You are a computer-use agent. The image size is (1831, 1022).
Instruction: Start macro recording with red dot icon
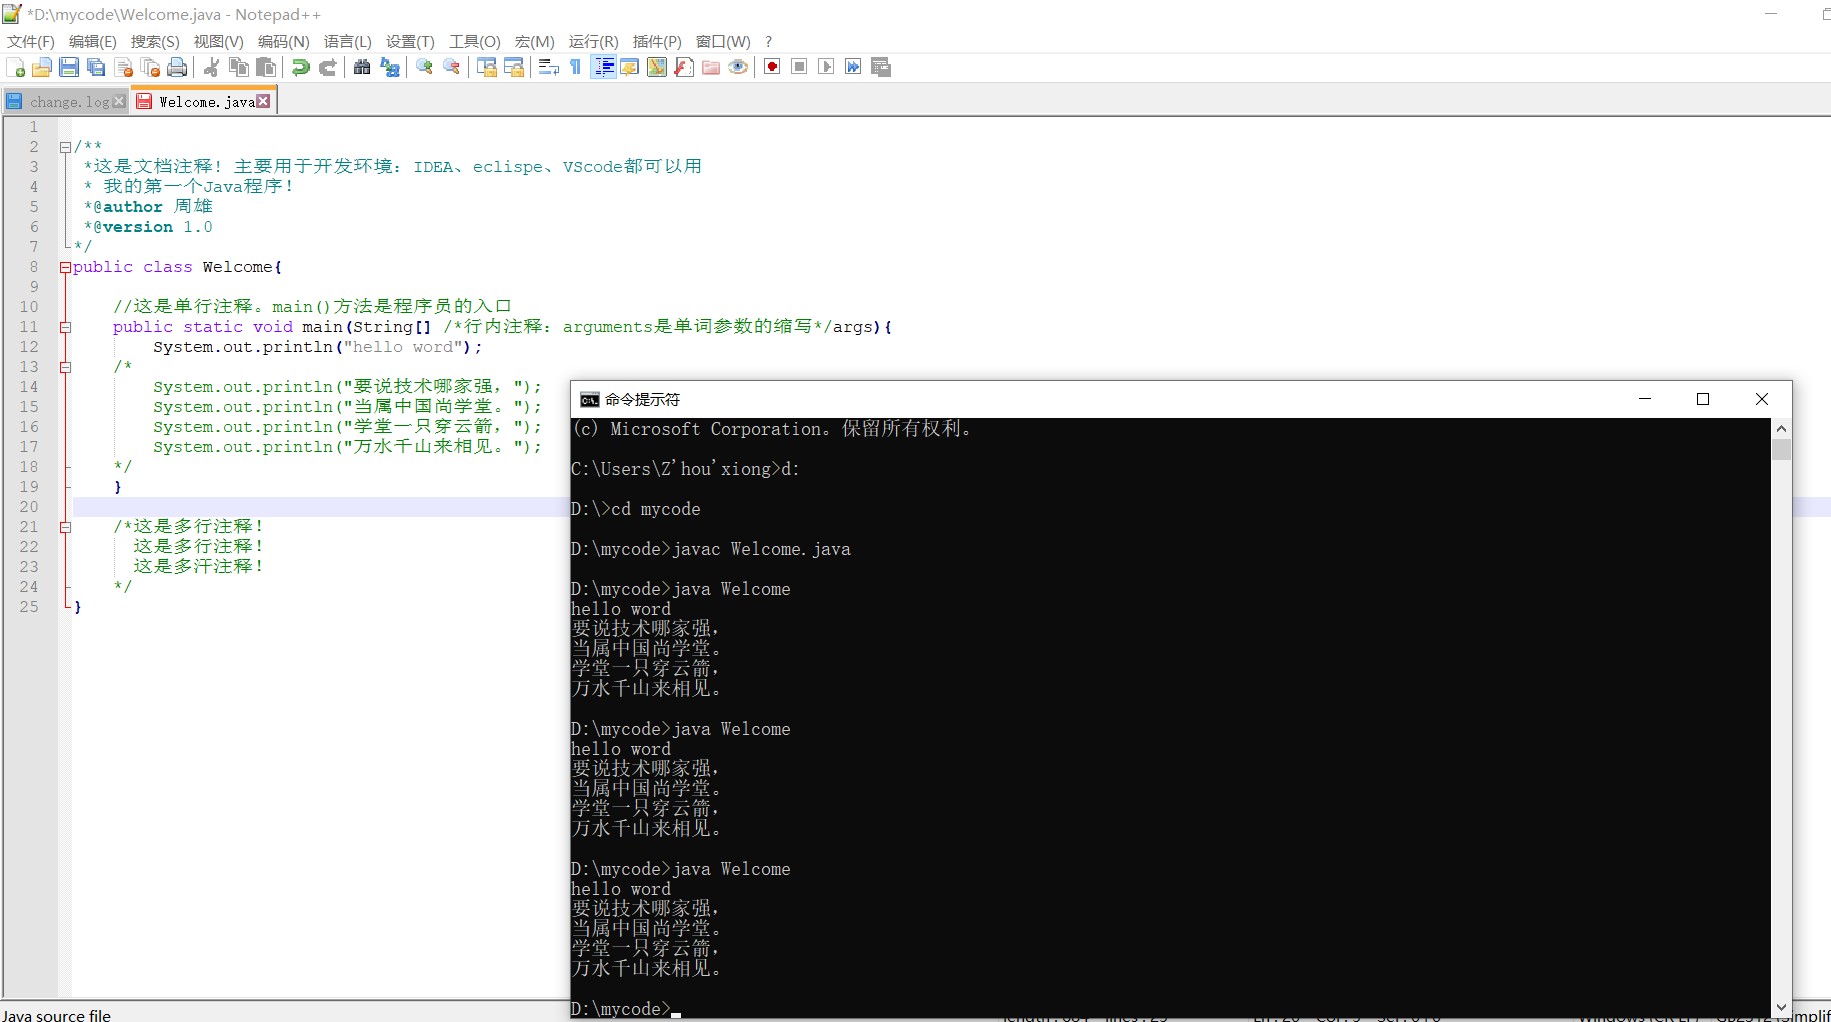tap(772, 67)
